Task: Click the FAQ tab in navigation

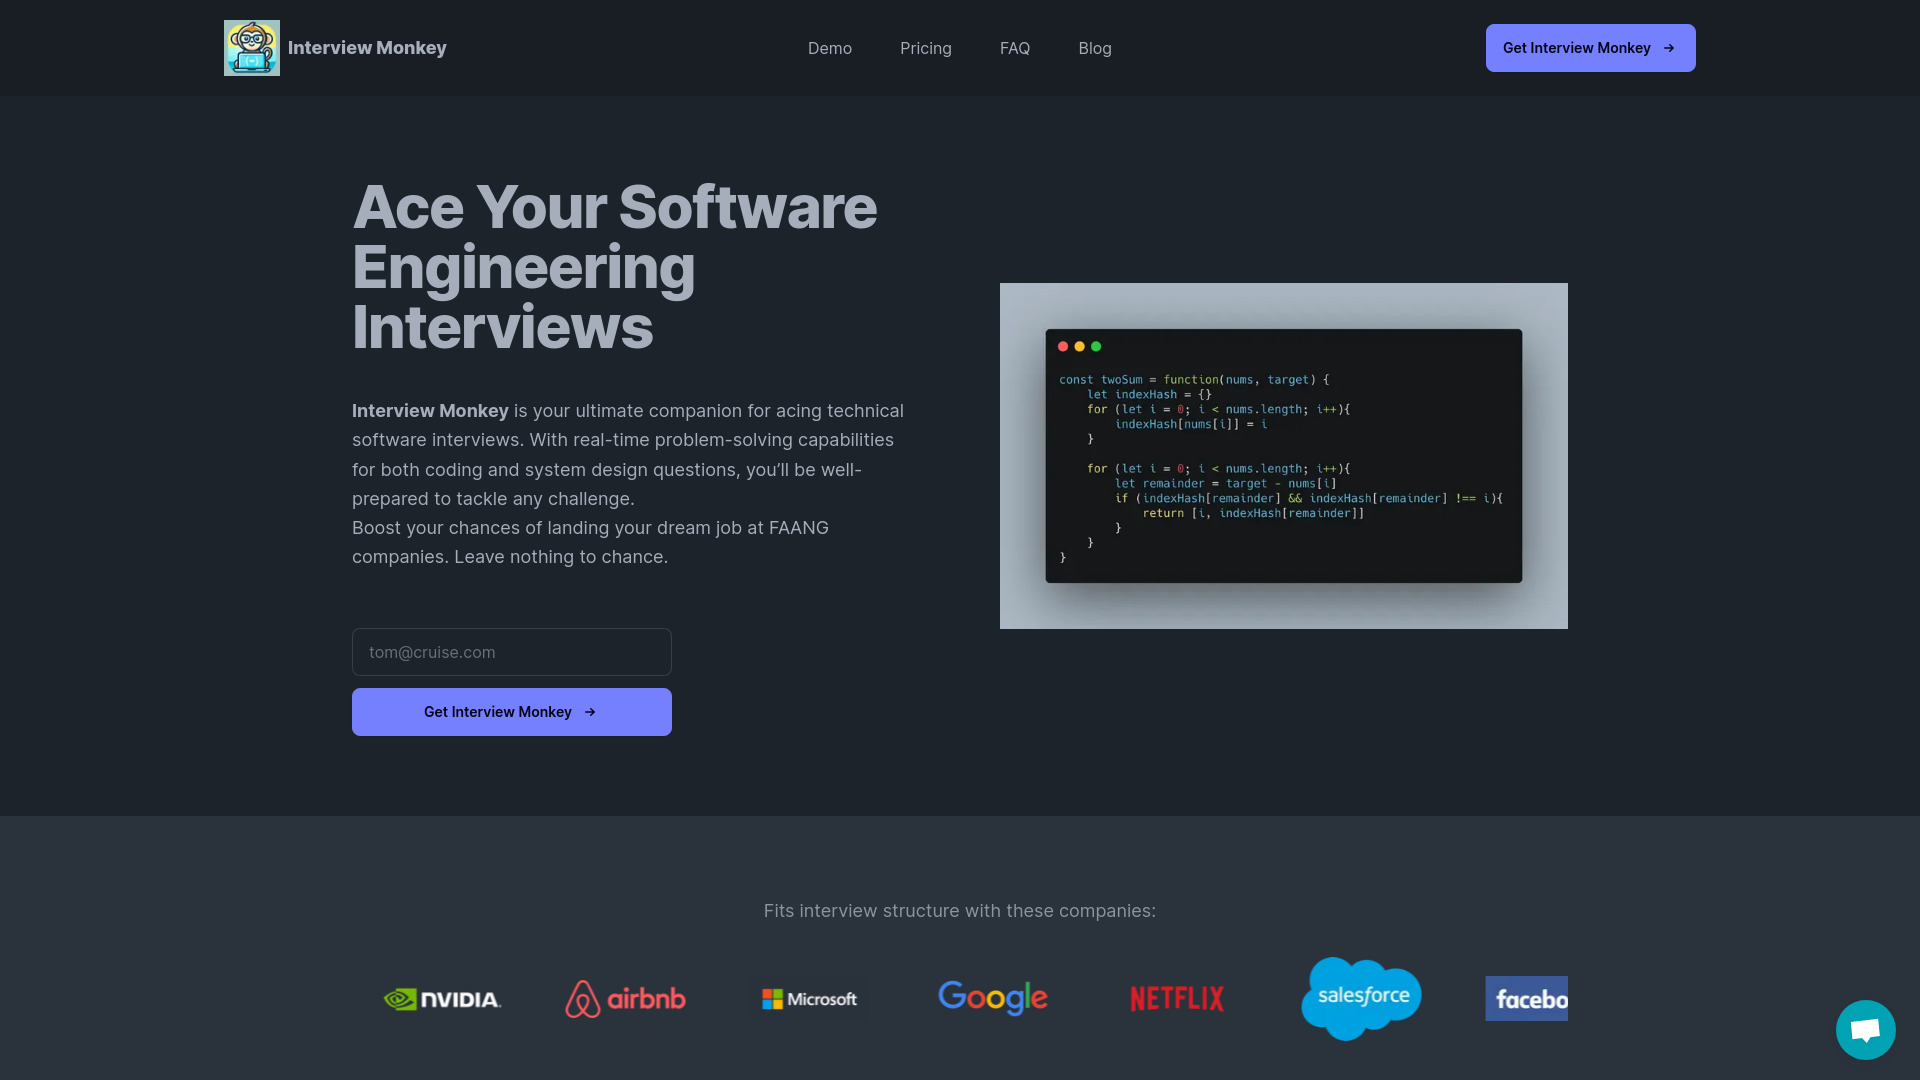Action: 1014,47
